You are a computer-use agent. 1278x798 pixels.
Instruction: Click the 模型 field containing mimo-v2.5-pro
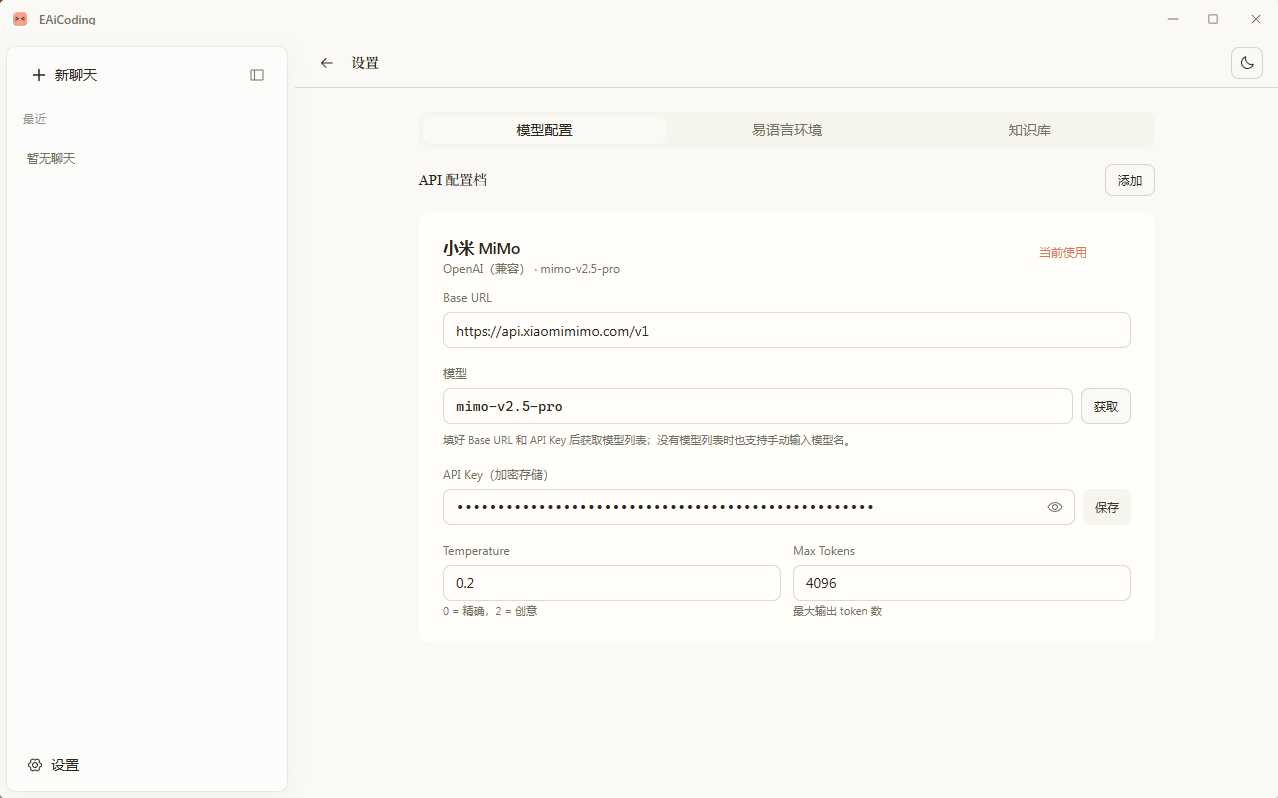pos(758,406)
